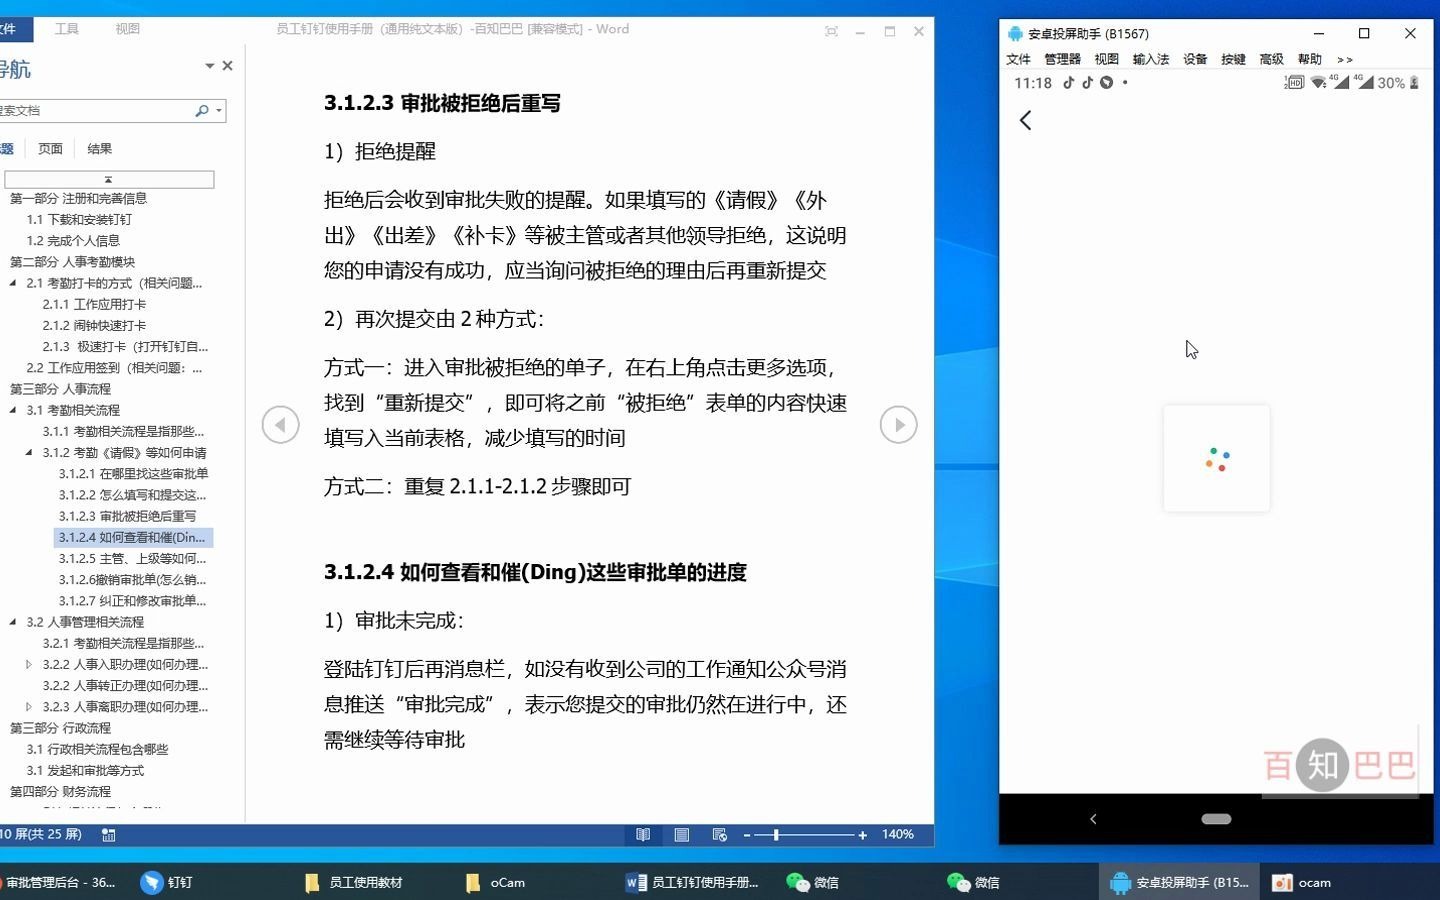The width and height of the screenshot is (1440, 900).
Task: Switch to Web Layout view
Action: coord(719,834)
